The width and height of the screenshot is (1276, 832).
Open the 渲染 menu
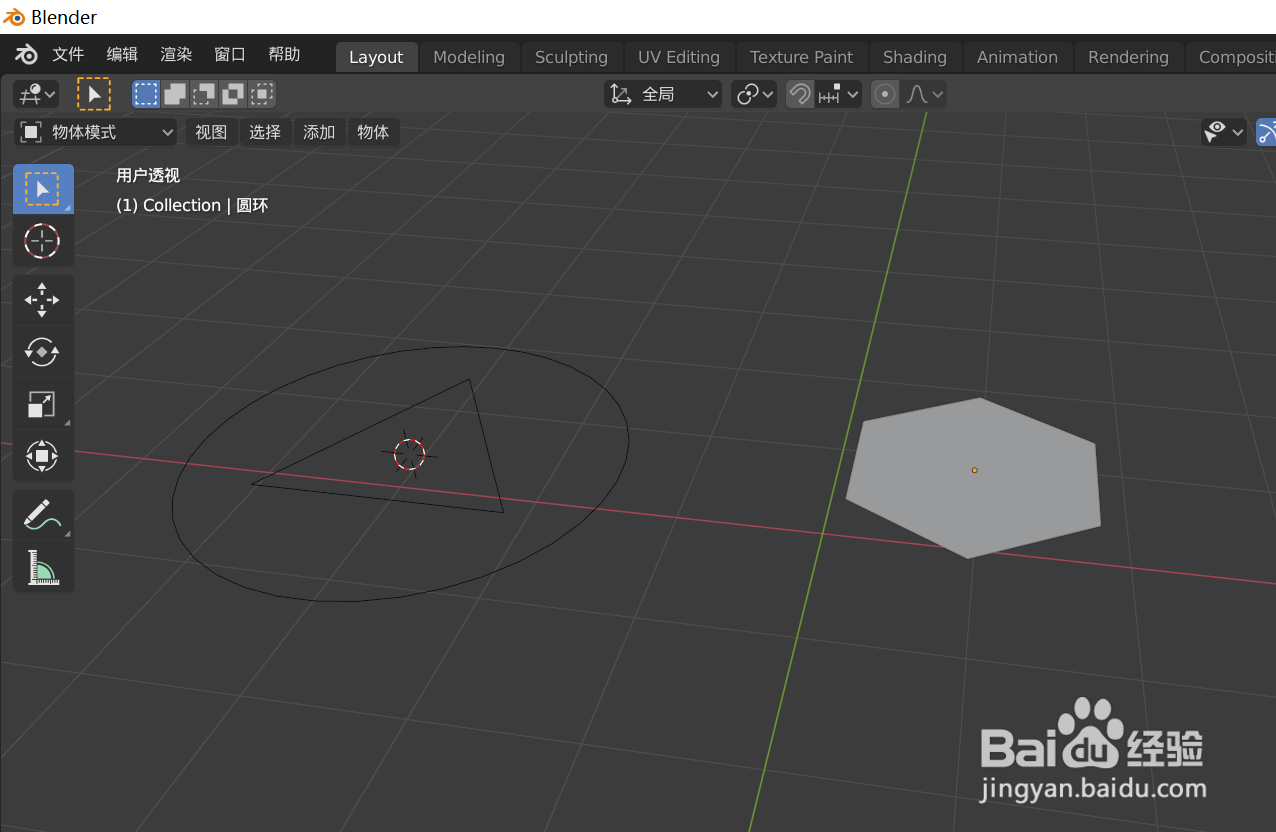[175, 54]
